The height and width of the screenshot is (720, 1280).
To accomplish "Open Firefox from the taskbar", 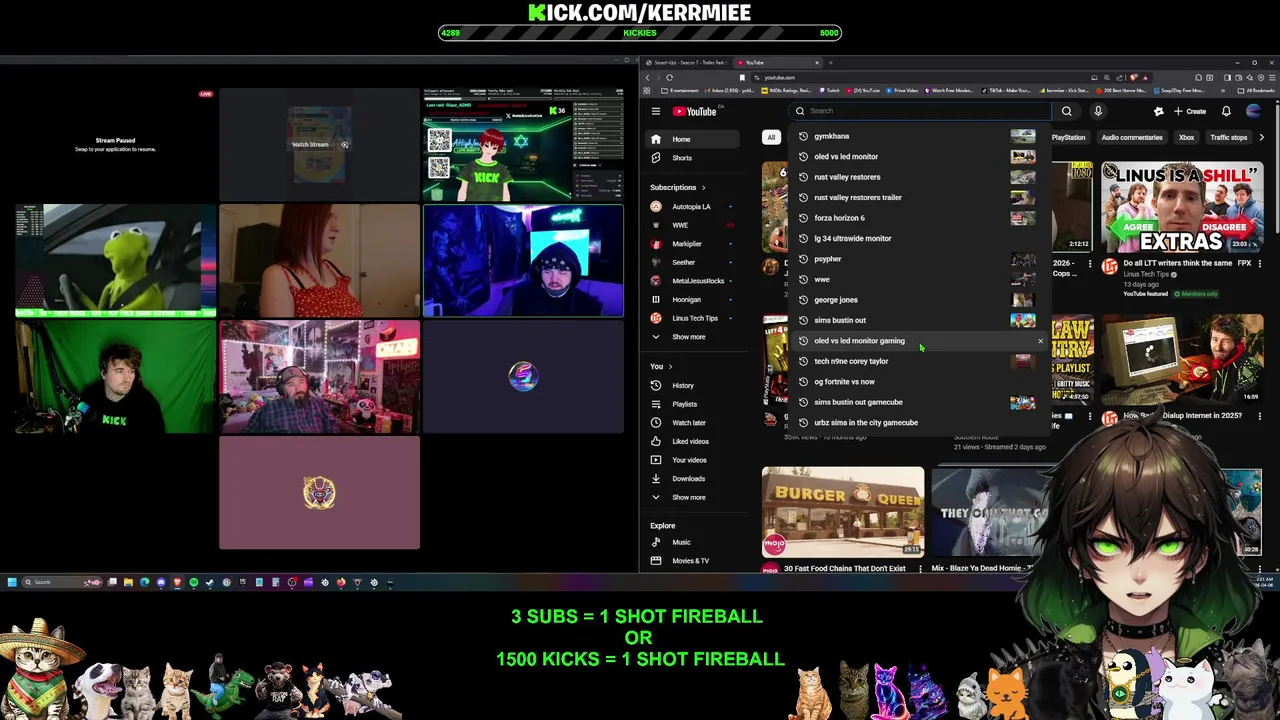I will tap(341, 582).
